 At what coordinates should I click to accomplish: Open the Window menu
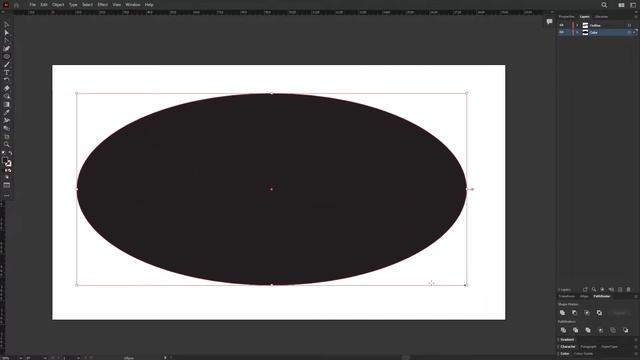click(x=133, y=4)
